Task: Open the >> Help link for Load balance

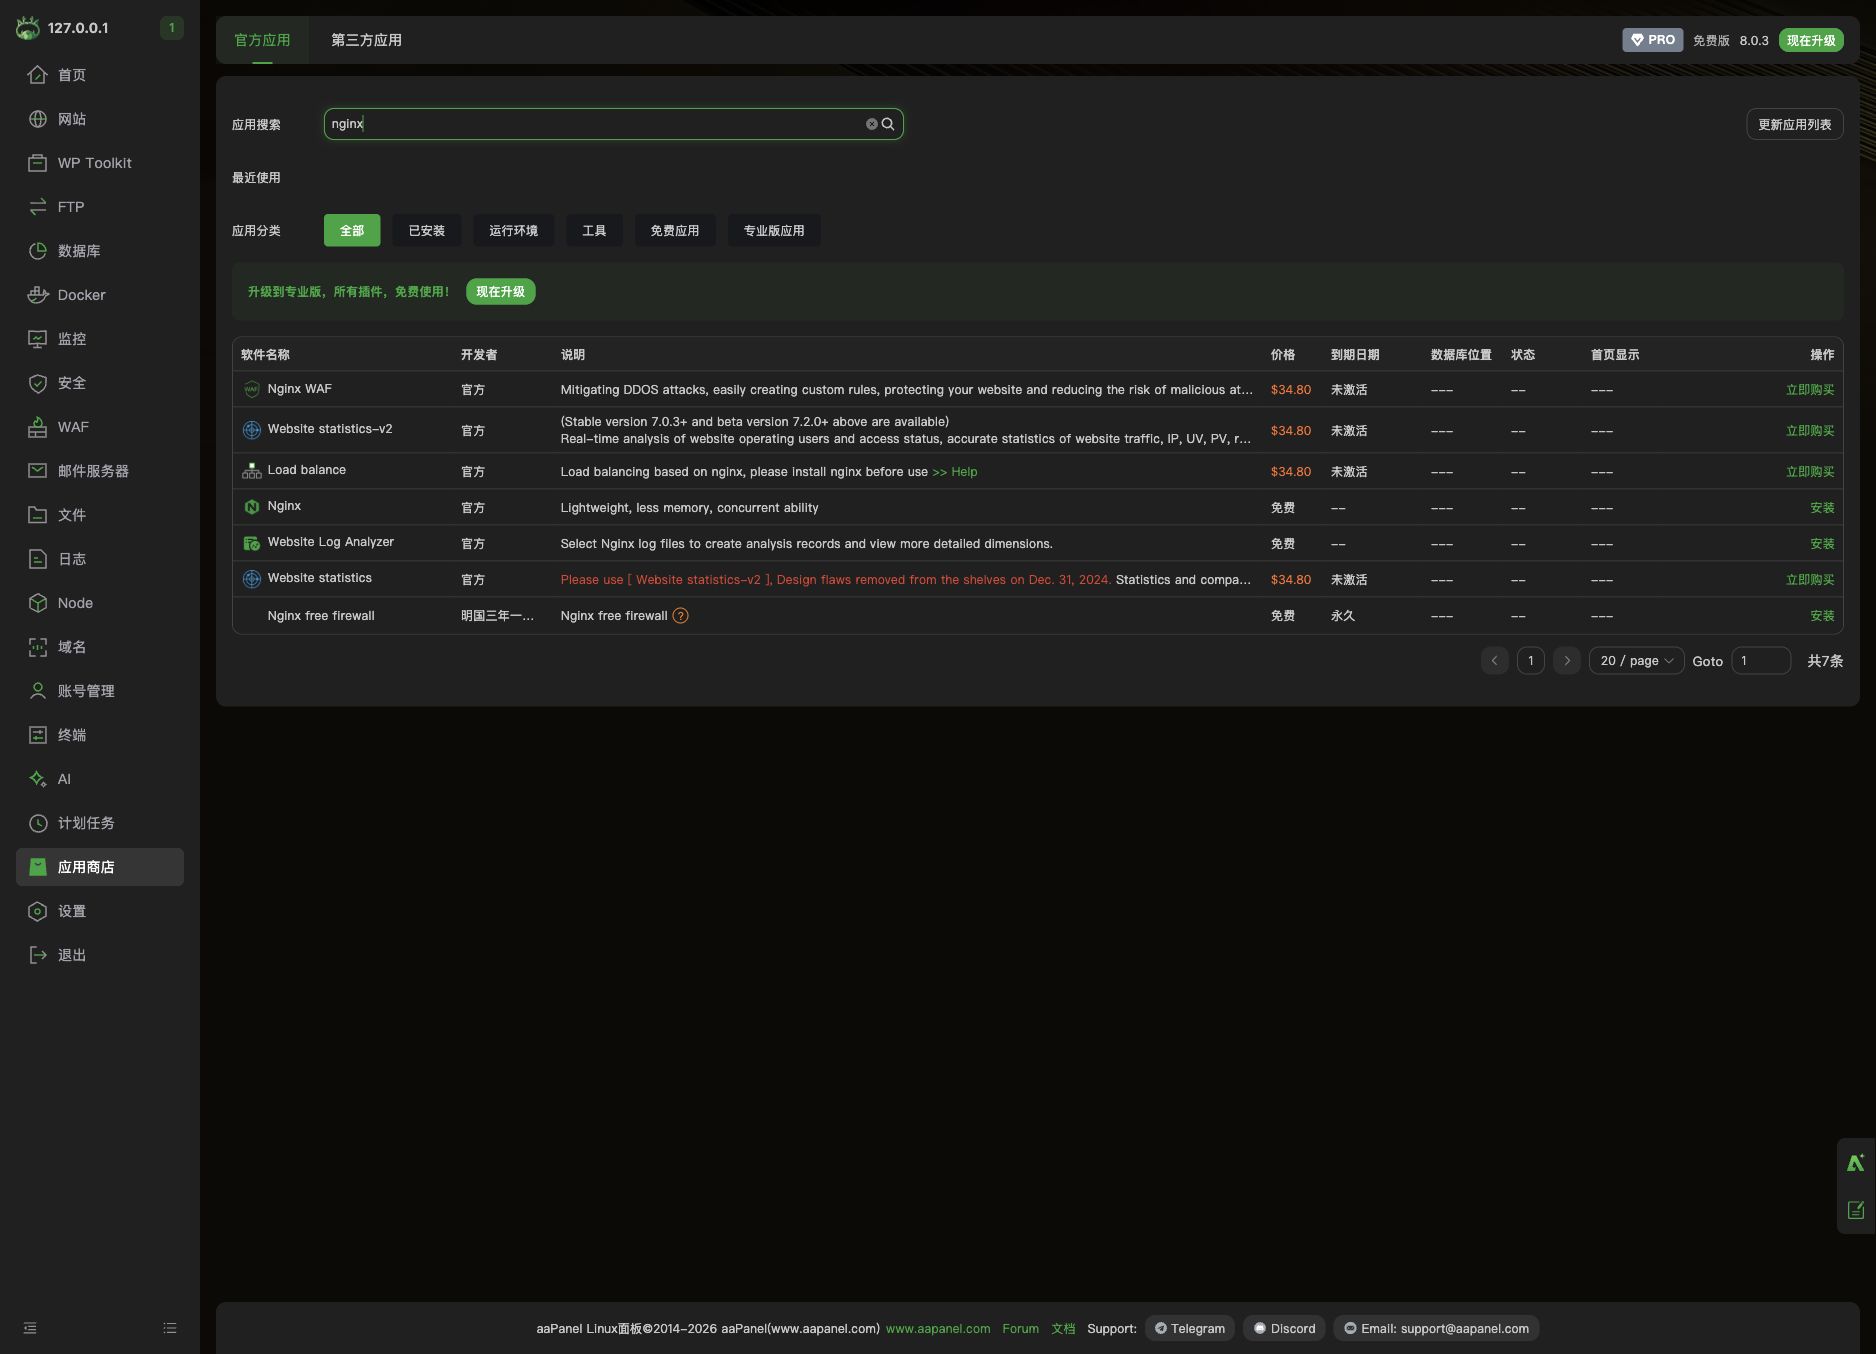Action: 955,472
